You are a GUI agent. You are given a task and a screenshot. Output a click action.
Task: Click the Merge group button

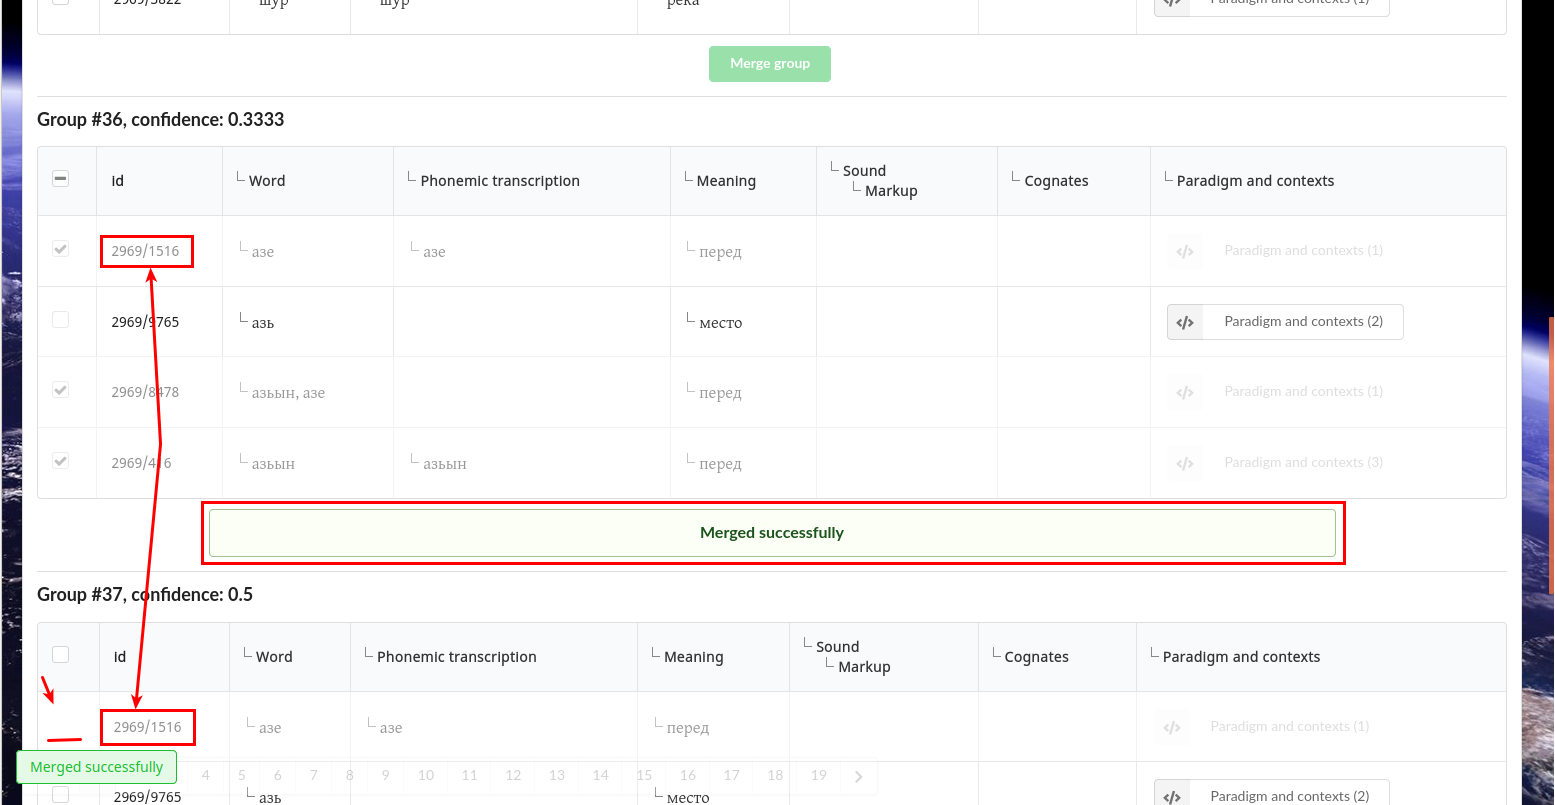(x=770, y=63)
